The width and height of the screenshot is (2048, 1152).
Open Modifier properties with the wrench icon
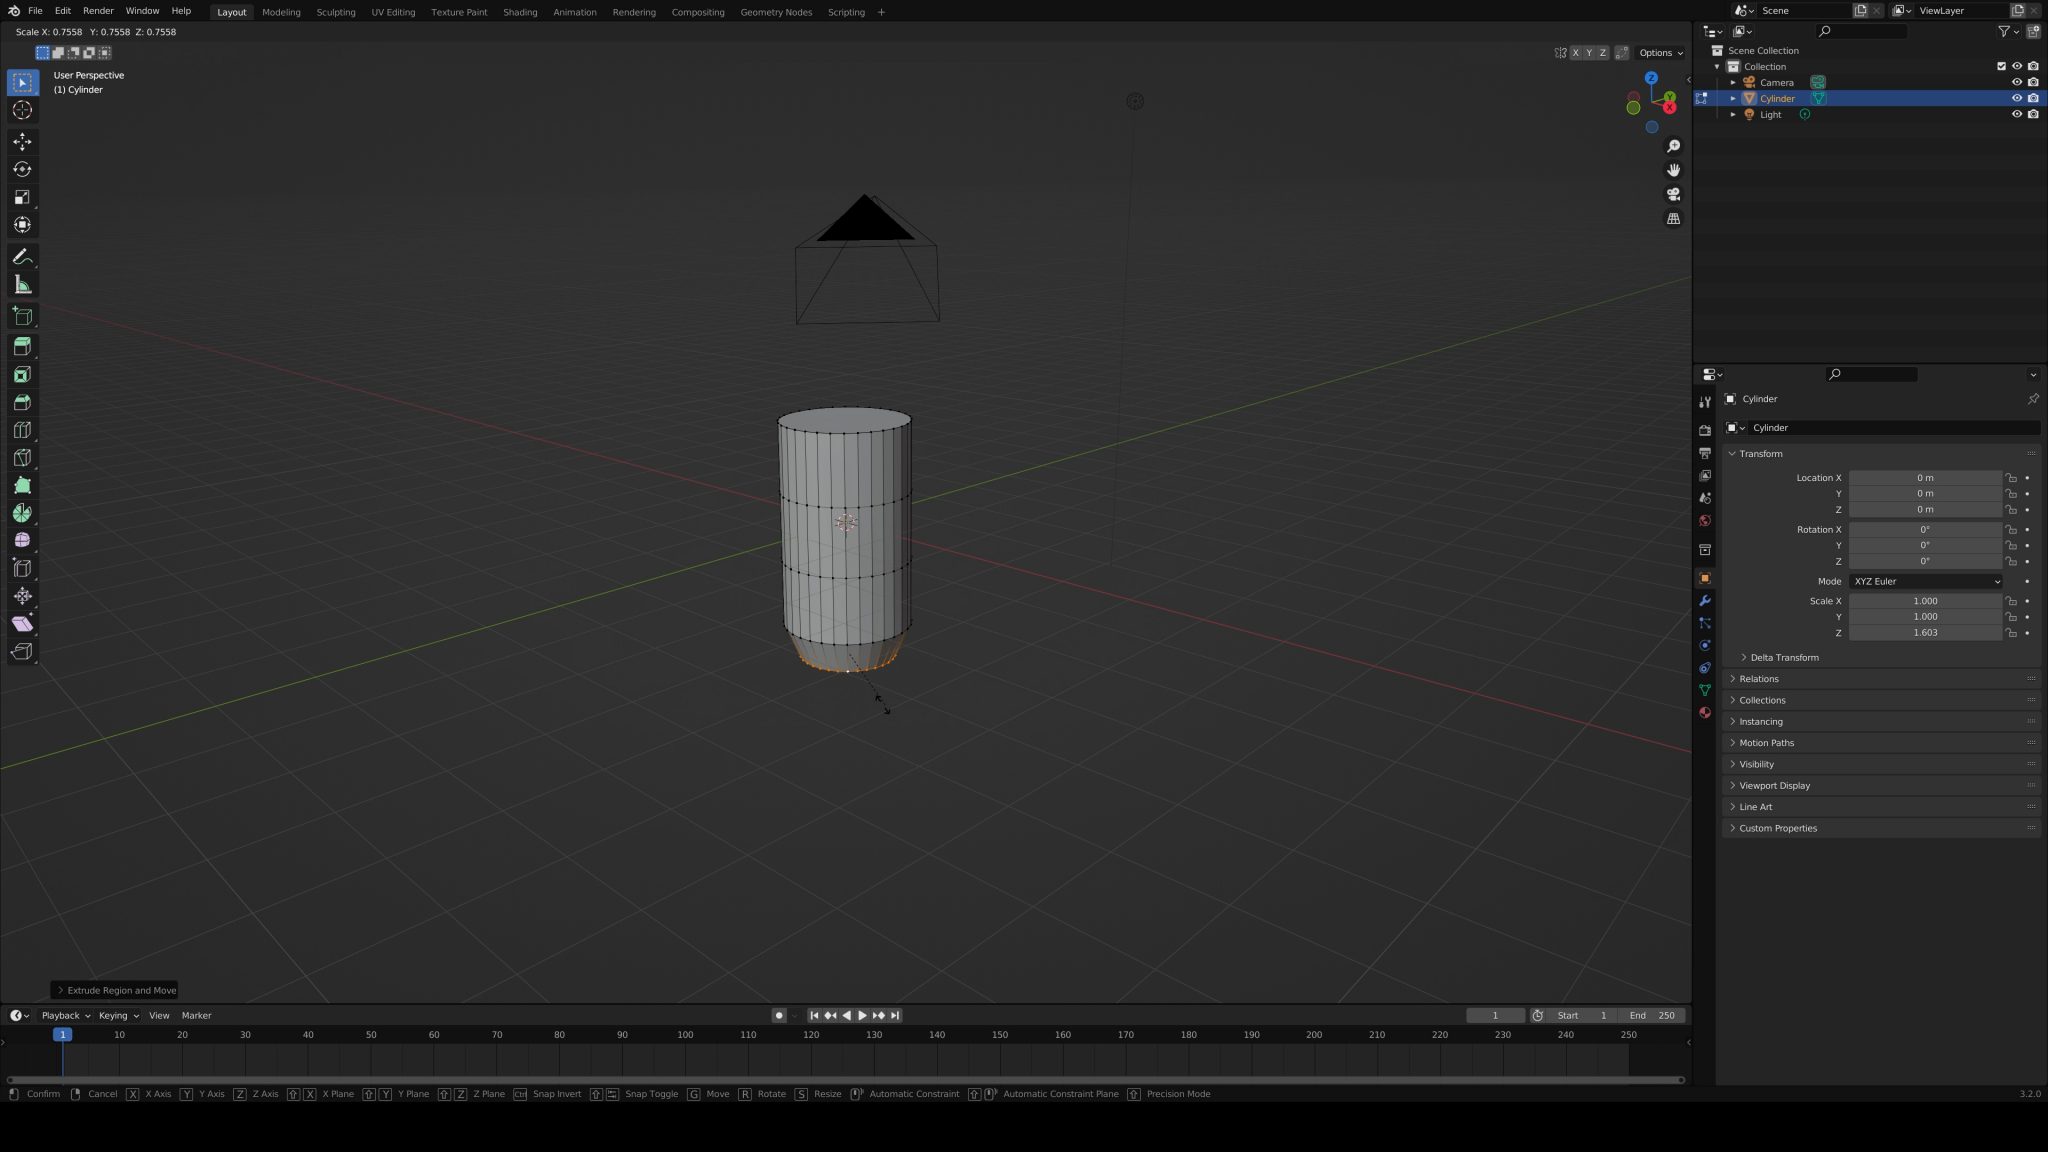1706,601
